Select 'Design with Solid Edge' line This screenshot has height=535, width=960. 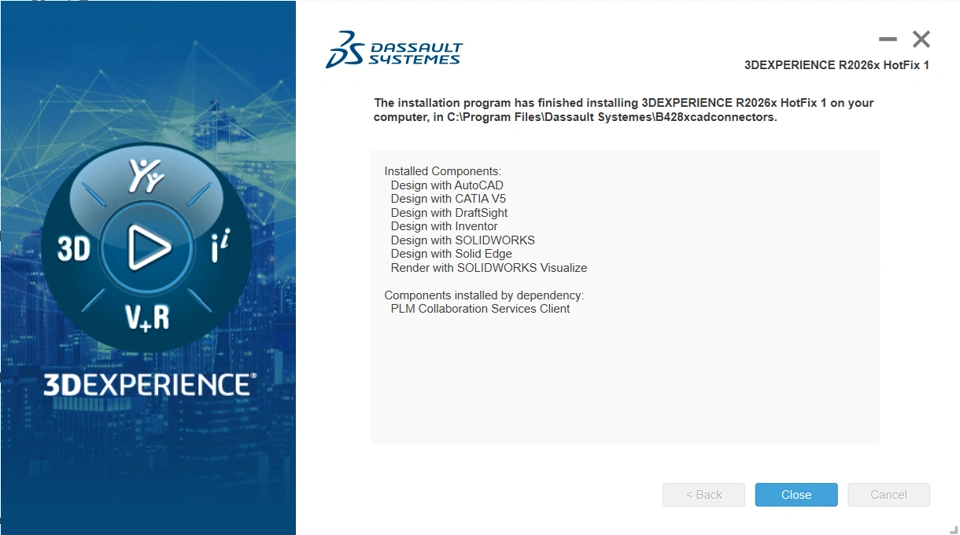(451, 253)
